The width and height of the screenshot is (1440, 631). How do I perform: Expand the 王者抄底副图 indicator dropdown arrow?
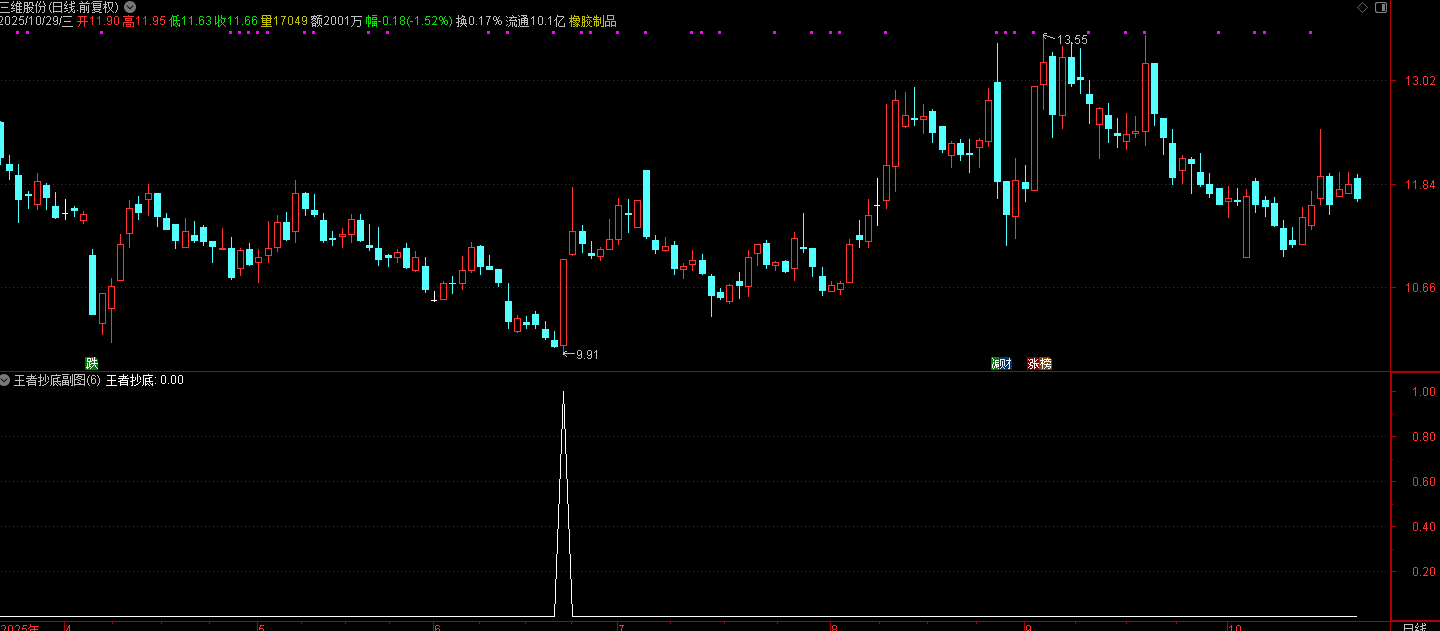(x=5, y=380)
